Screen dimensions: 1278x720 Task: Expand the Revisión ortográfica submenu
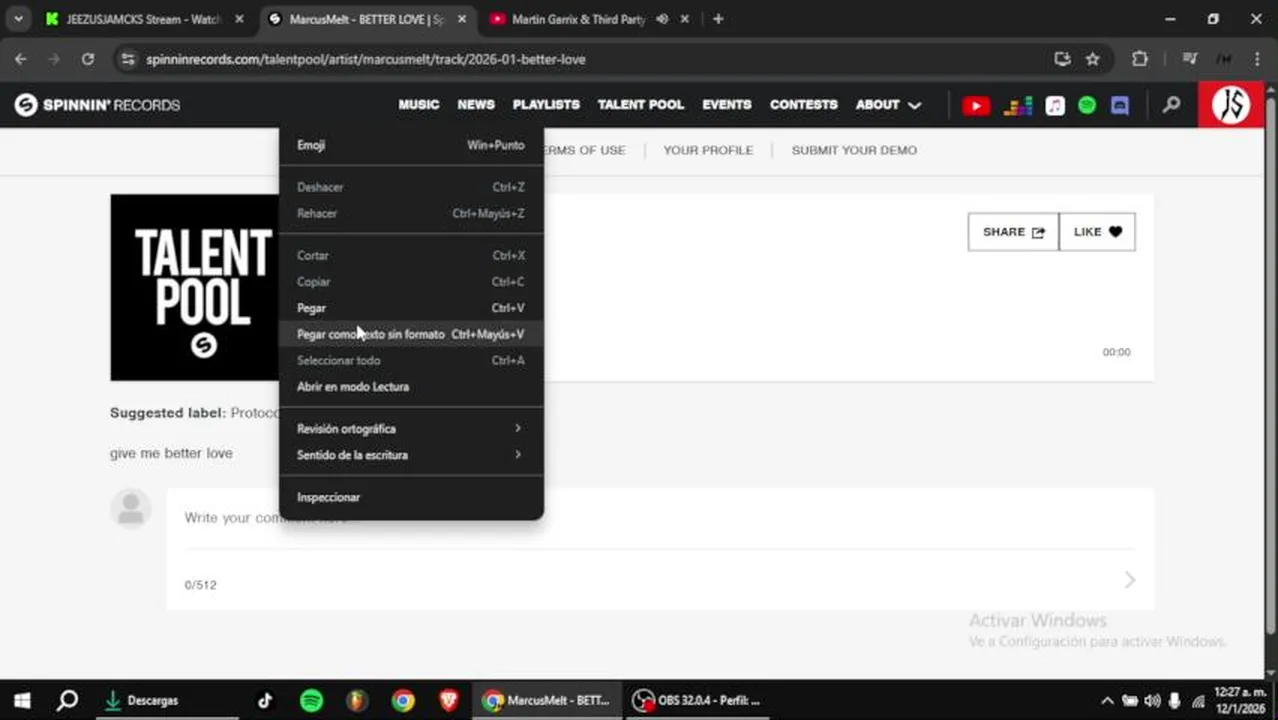tap(411, 429)
